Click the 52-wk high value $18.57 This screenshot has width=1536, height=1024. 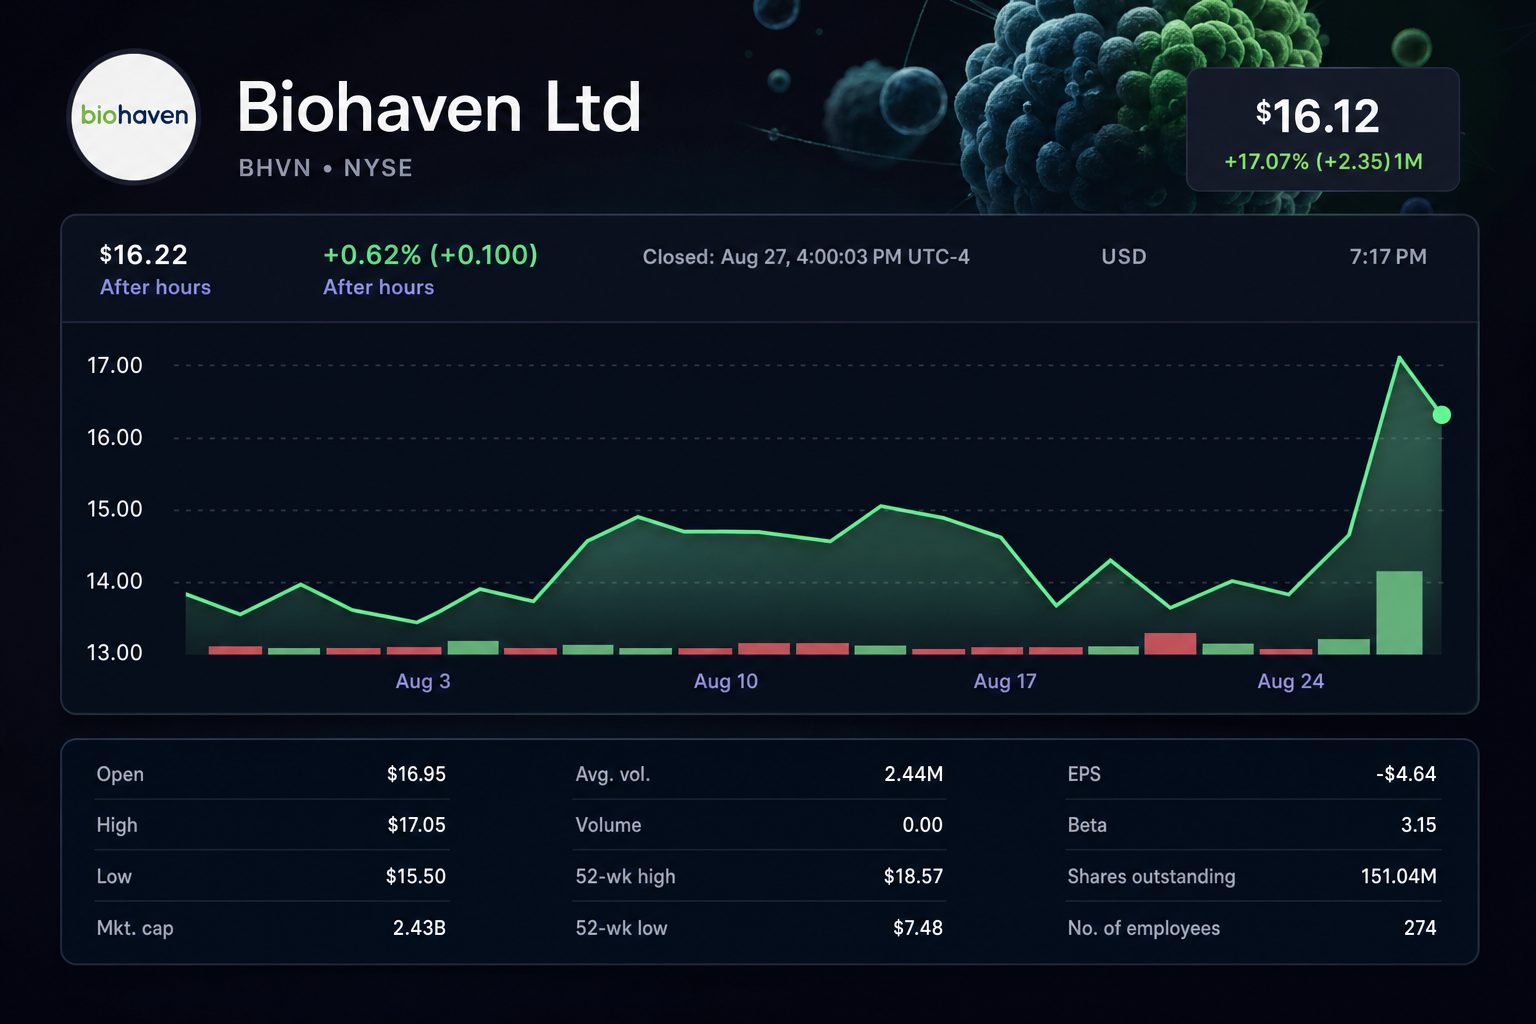click(913, 876)
